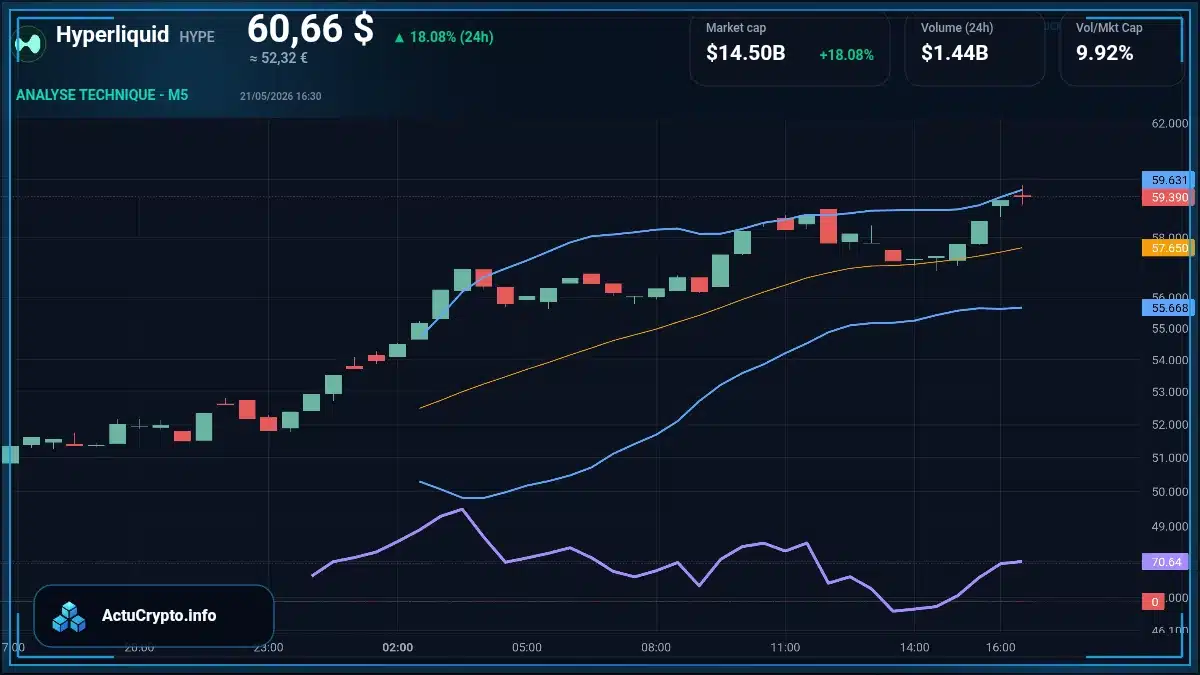
Task: Click the Market cap card title
Action: (736, 28)
